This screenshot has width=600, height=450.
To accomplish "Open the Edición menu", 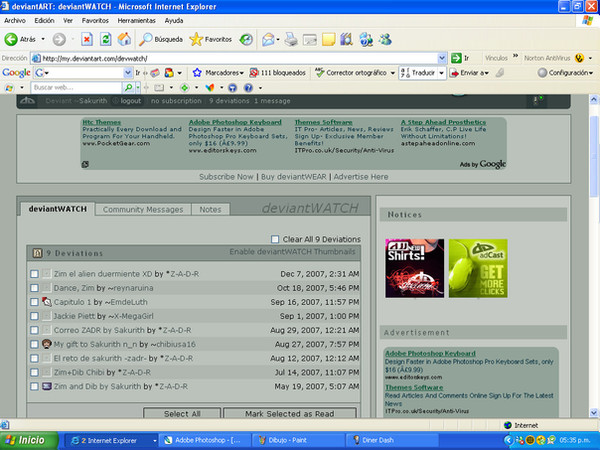I will click(x=44, y=21).
